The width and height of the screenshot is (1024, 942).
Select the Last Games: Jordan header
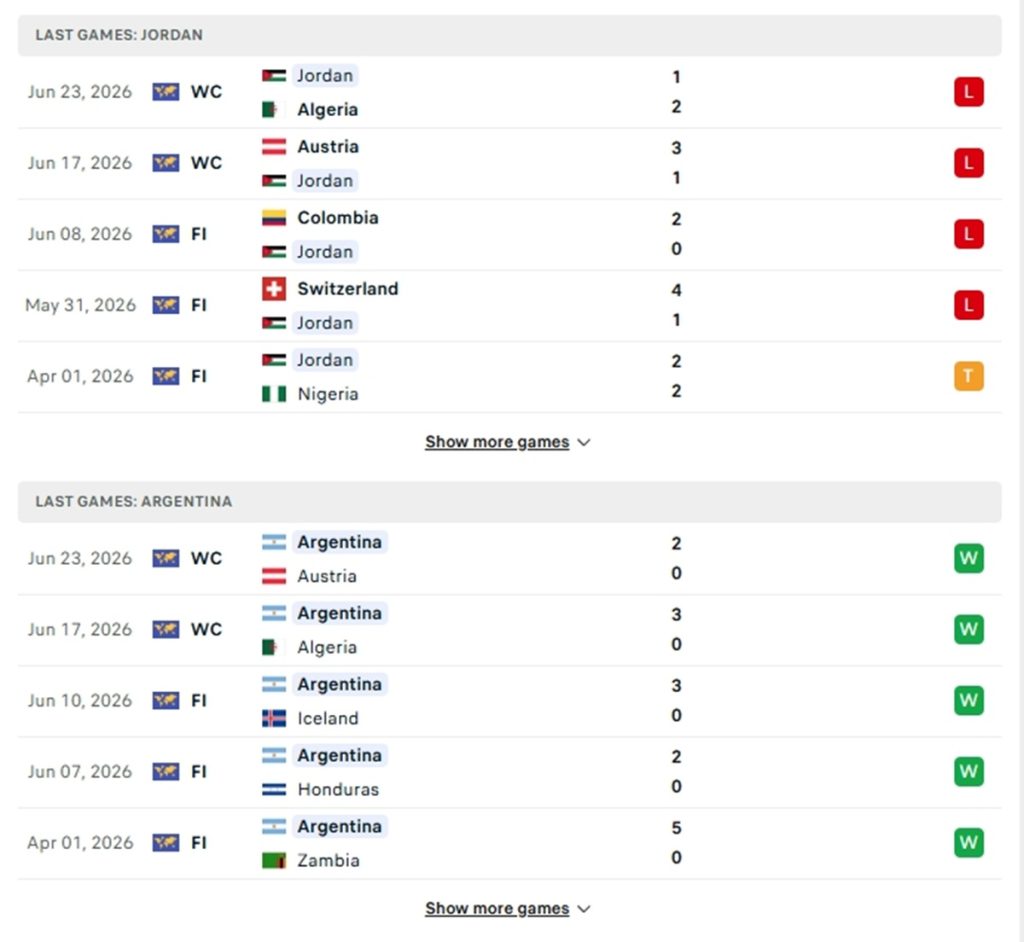(x=509, y=35)
